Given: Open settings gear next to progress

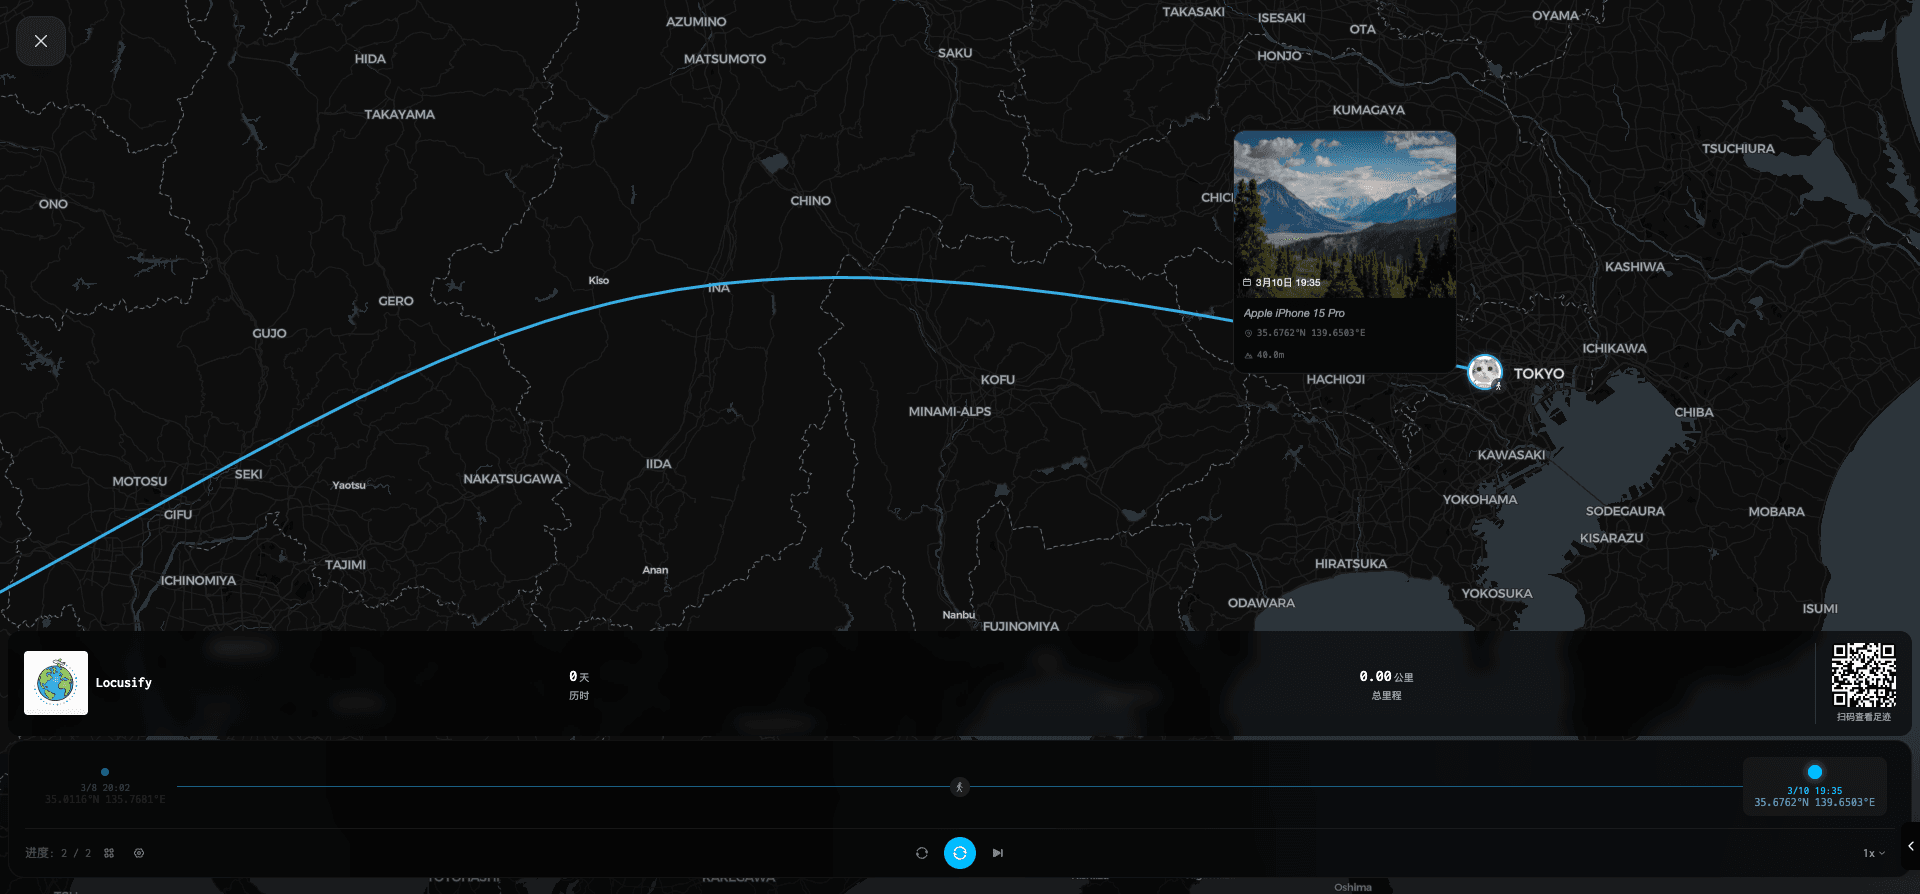Looking at the screenshot, I should tap(139, 853).
